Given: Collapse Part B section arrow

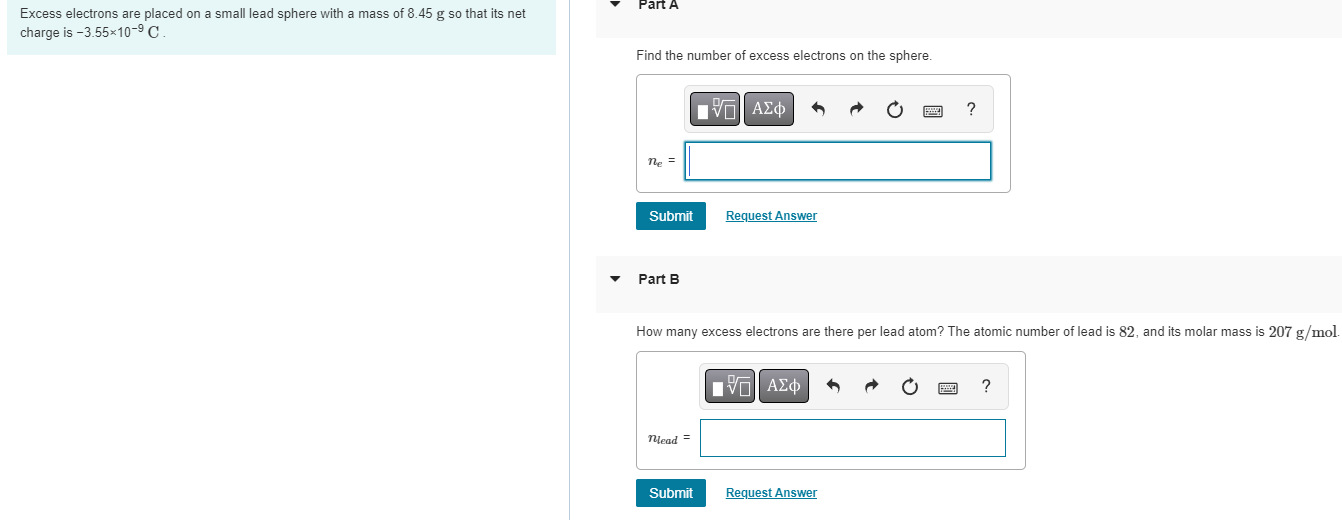Looking at the screenshot, I should (615, 279).
